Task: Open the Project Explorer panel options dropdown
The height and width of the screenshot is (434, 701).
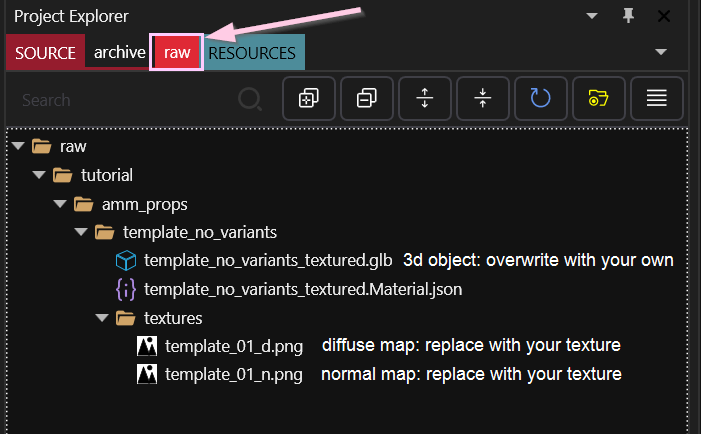Action: pyautogui.click(x=593, y=16)
